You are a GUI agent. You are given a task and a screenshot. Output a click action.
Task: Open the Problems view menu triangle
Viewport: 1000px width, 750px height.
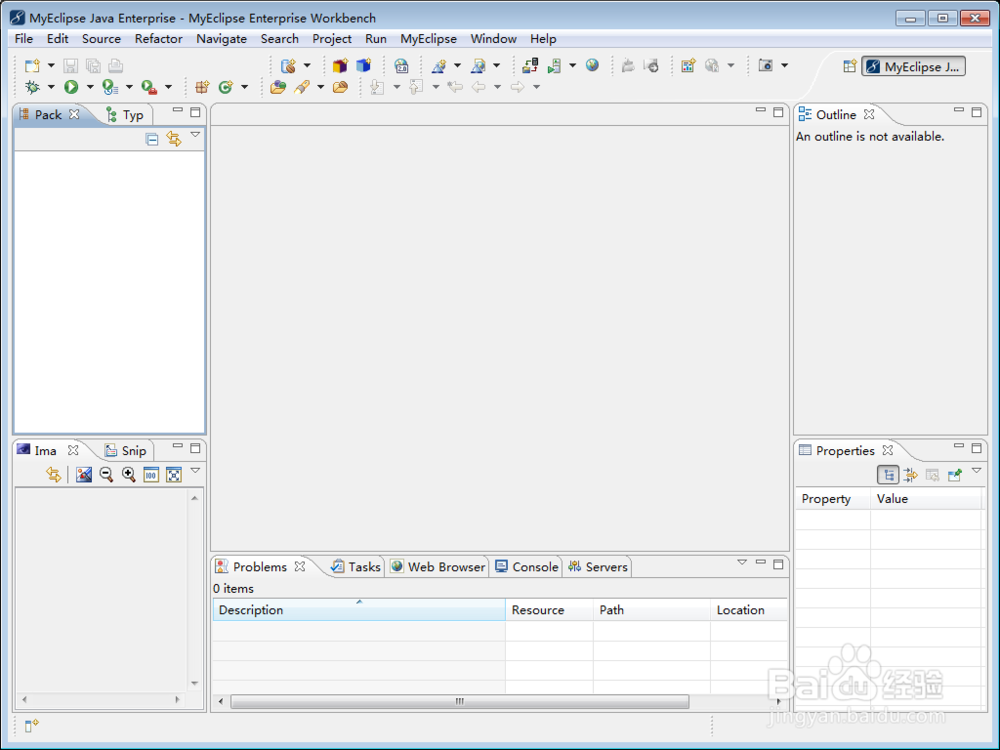(x=742, y=562)
